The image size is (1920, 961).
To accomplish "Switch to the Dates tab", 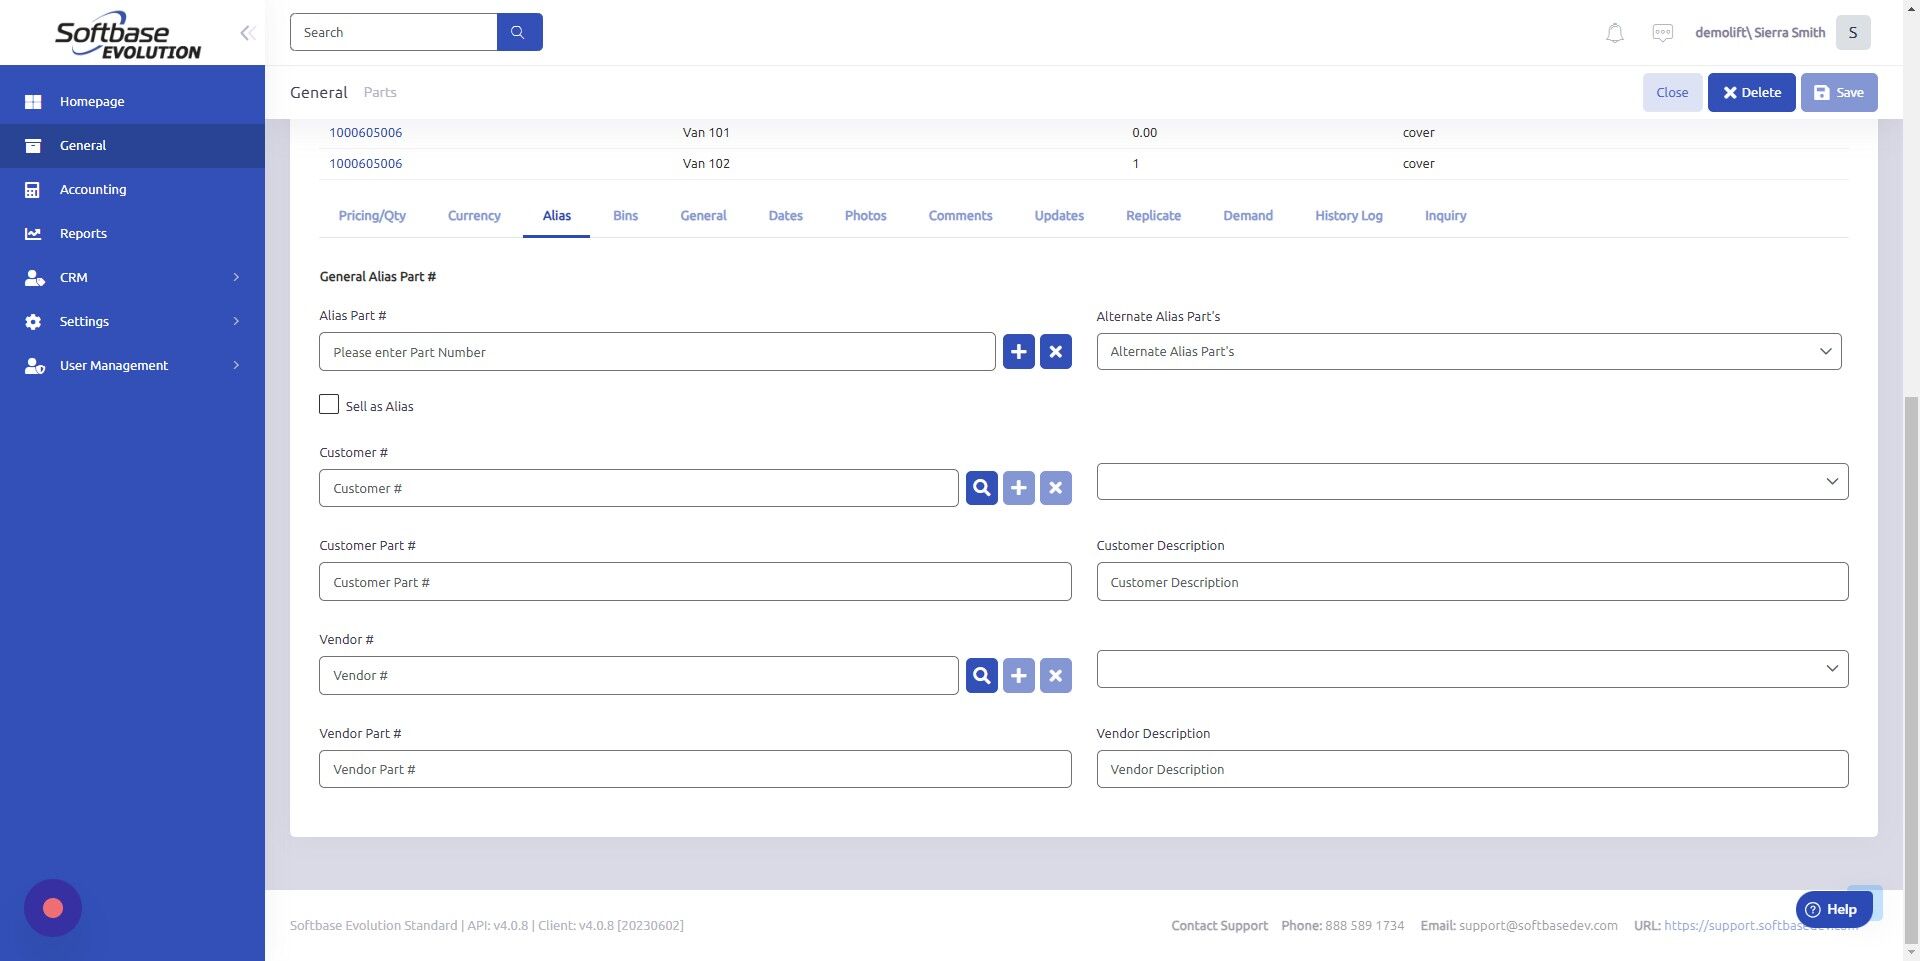I will coord(785,216).
